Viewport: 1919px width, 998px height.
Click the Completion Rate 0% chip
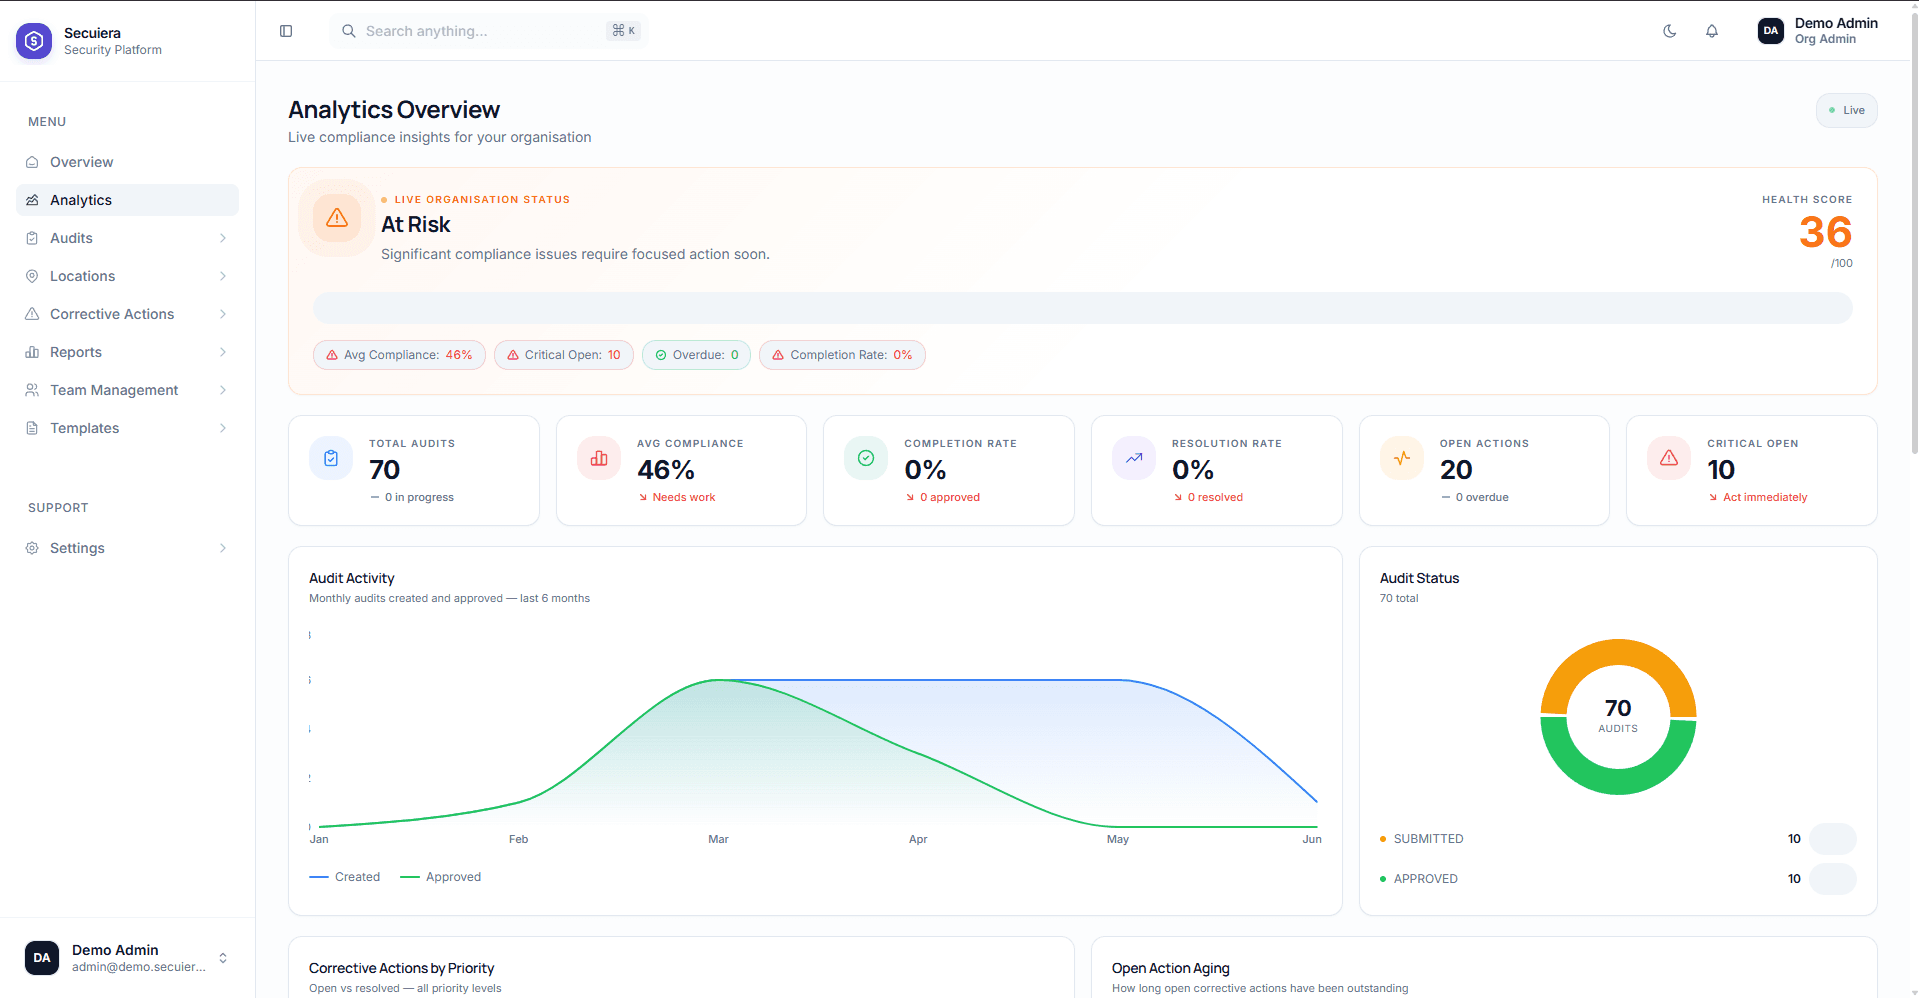point(842,355)
